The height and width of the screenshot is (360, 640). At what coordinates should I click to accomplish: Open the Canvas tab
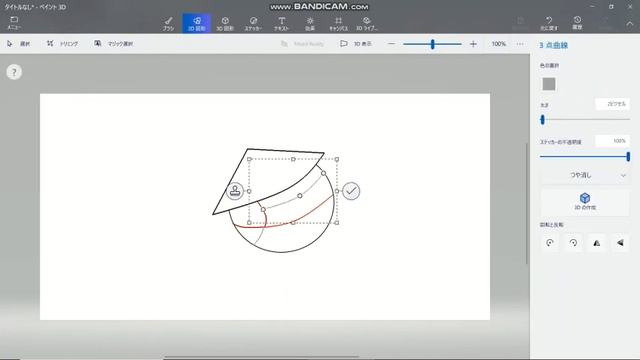[338, 24]
